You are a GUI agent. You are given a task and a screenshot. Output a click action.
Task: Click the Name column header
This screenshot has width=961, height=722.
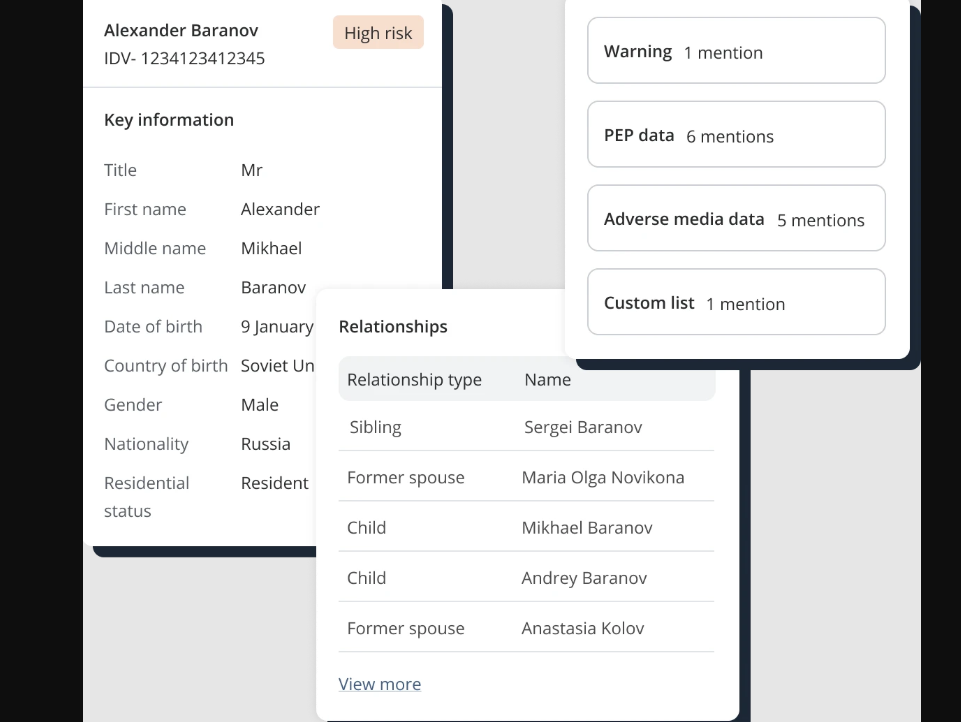[x=547, y=380]
